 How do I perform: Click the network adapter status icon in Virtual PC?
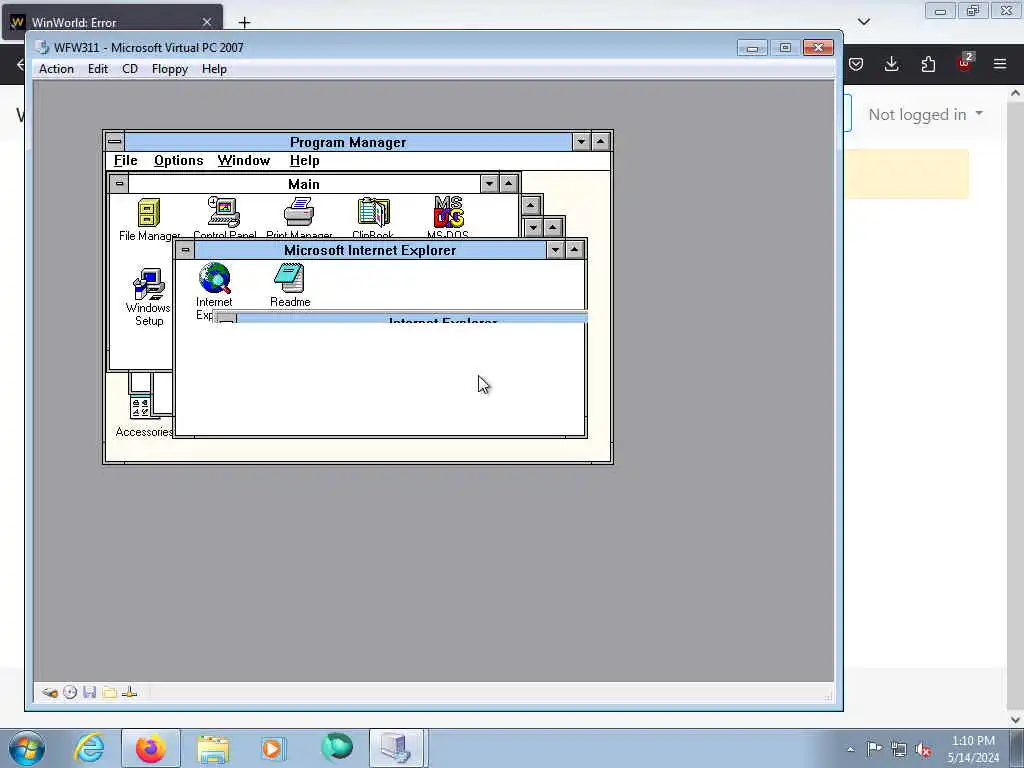[129, 692]
